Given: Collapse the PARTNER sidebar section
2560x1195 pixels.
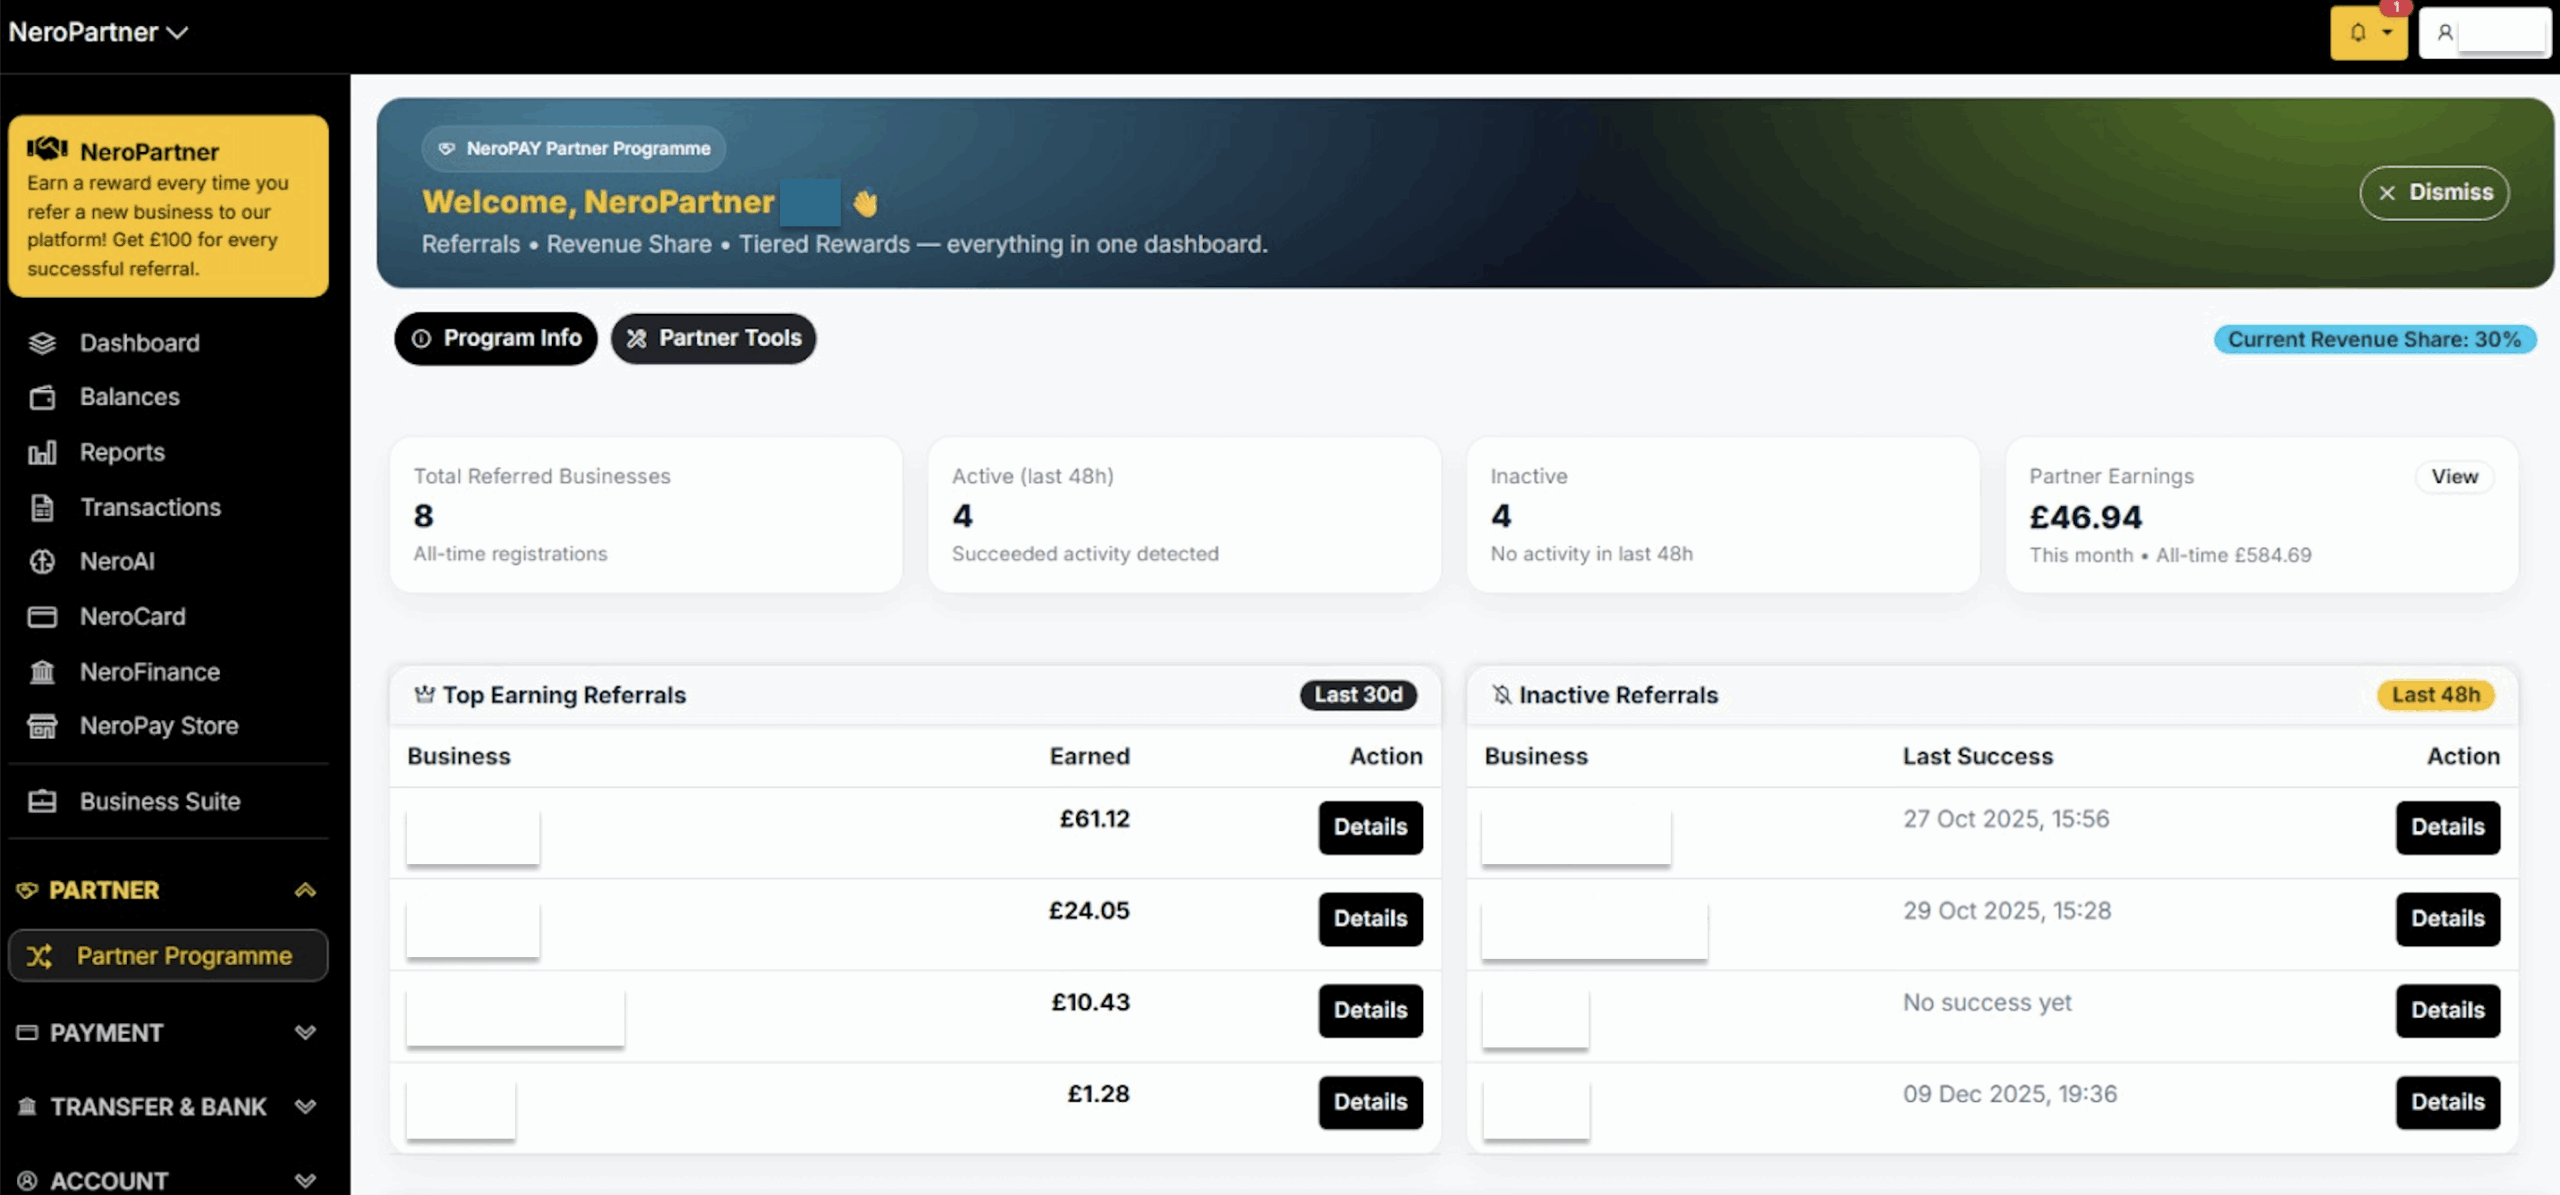Looking at the screenshot, I should 305,890.
